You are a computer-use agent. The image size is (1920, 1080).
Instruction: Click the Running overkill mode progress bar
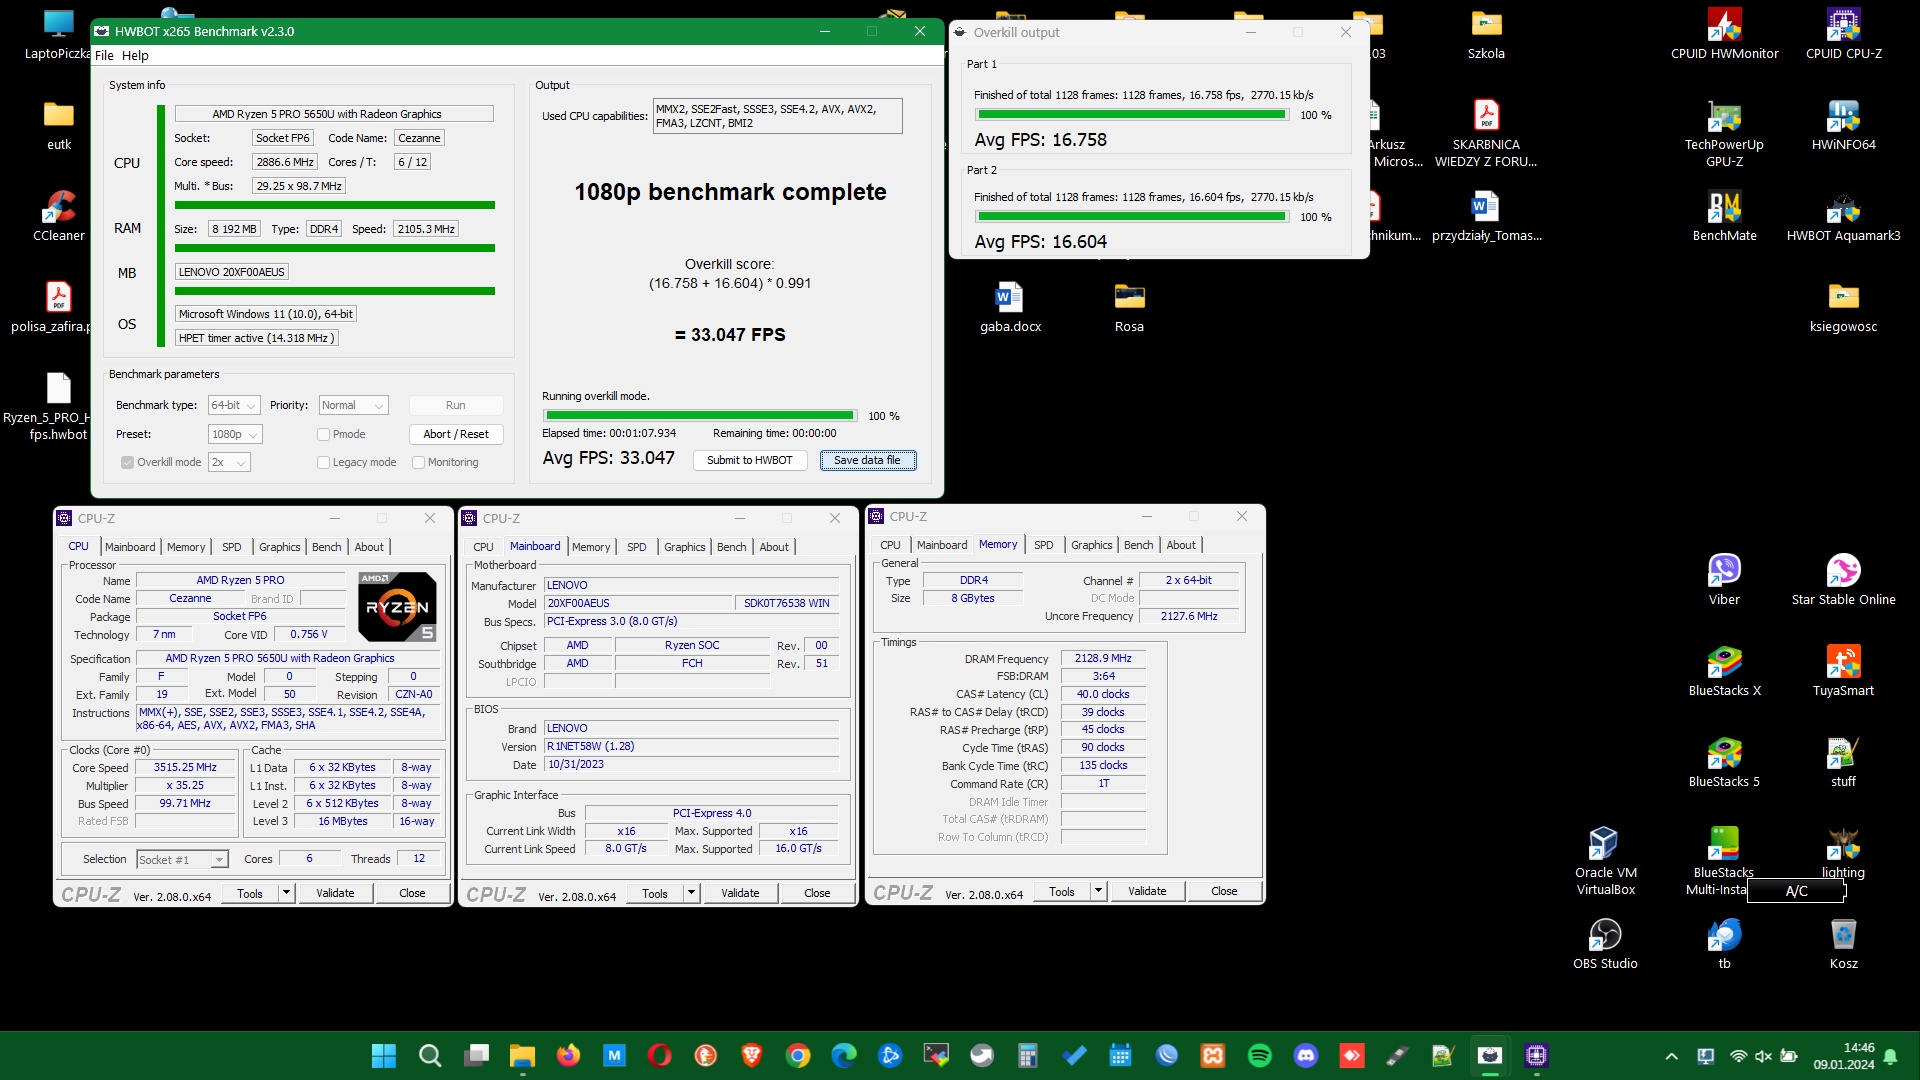point(700,415)
